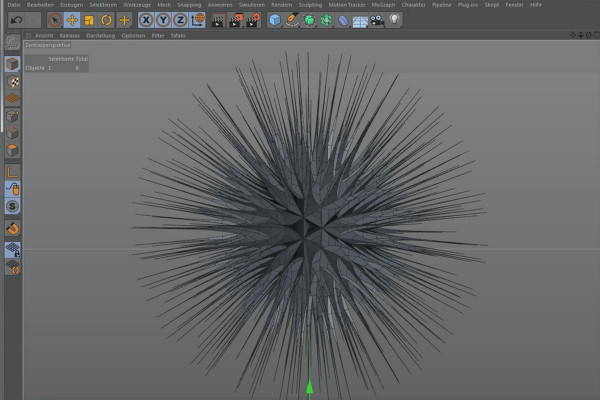The image size is (600, 400).
Task: Click the green Y axis arrow handle
Action: click(310, 387)
